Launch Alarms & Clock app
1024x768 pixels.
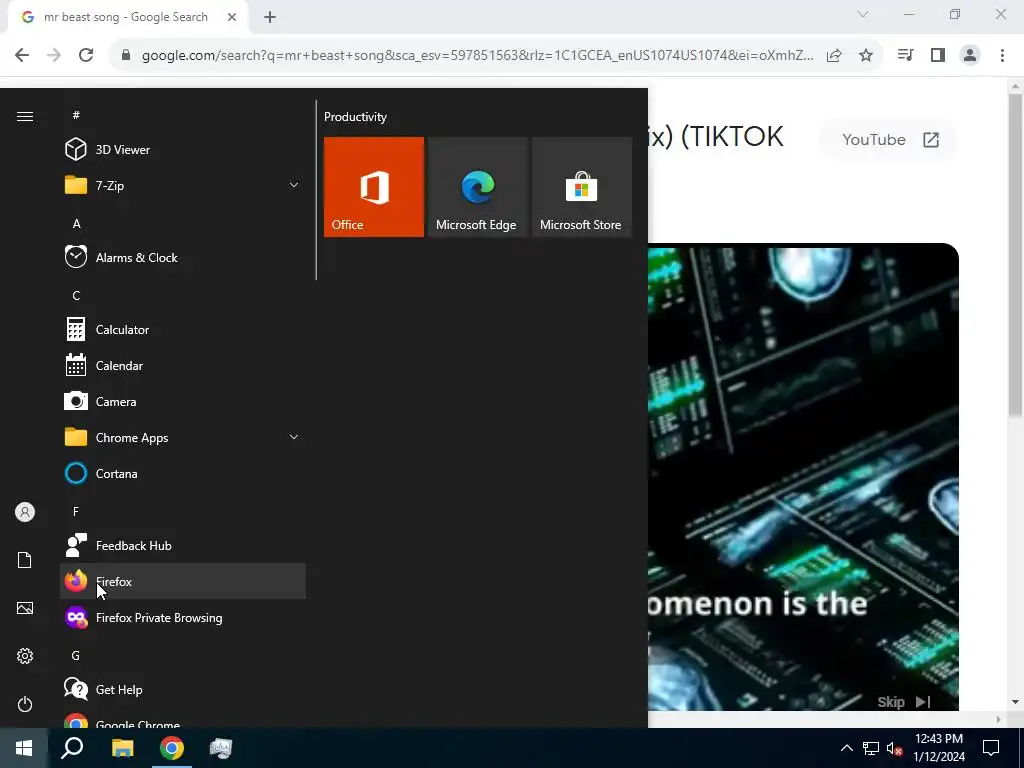(182, 257)
